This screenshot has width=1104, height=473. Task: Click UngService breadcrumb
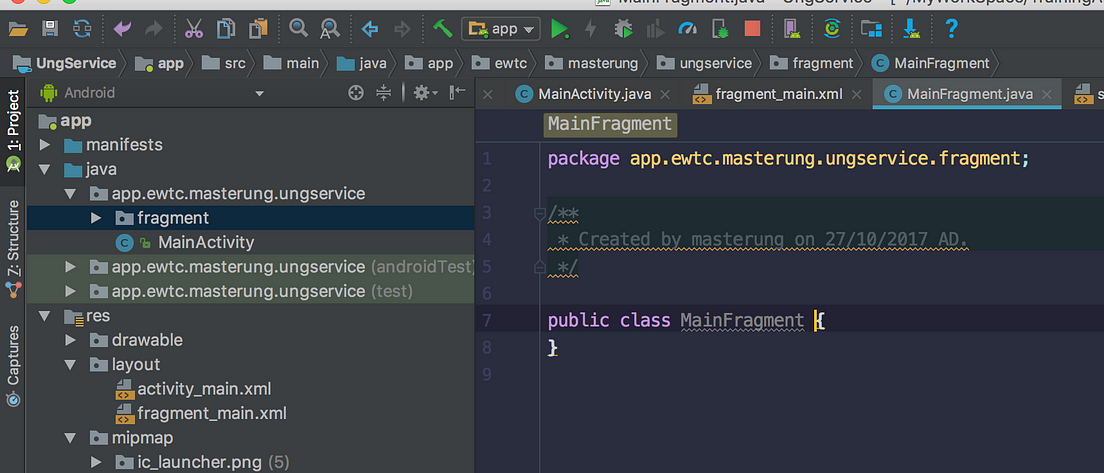[x=65, y=63]
